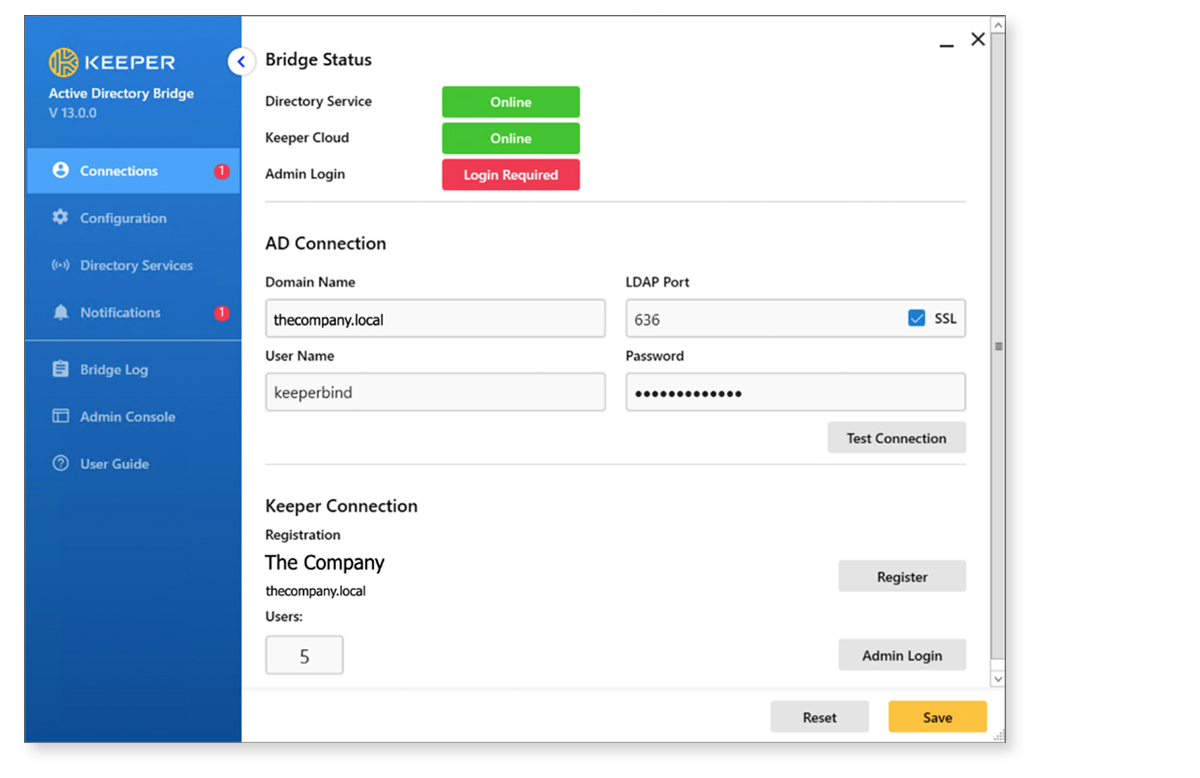Click the yellow Save button

937,717
